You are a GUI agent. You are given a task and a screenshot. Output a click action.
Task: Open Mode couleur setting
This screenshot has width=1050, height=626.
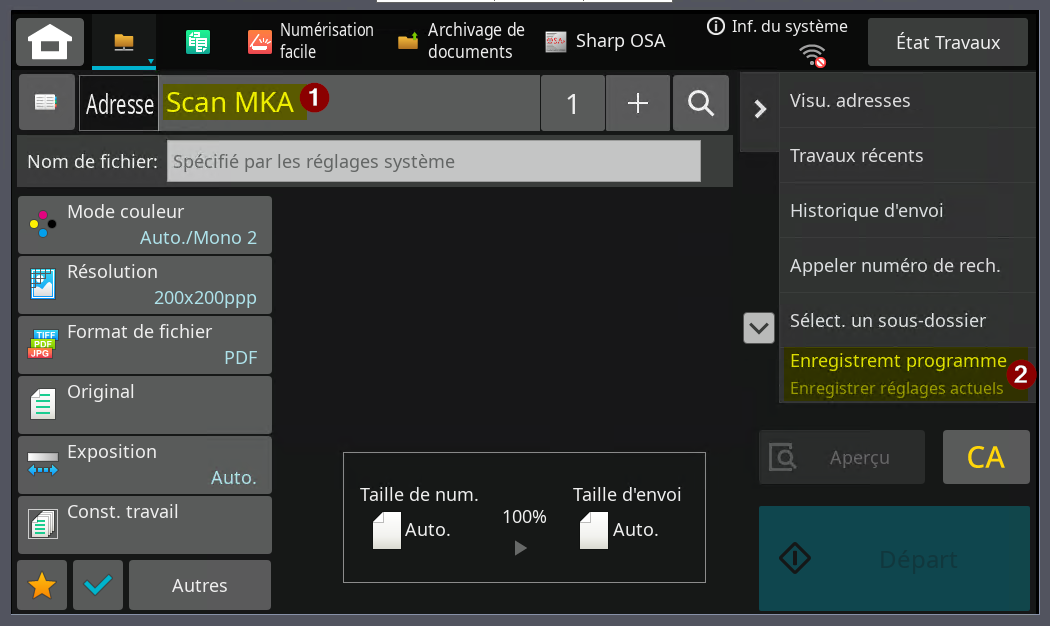(x=145, y=225)
